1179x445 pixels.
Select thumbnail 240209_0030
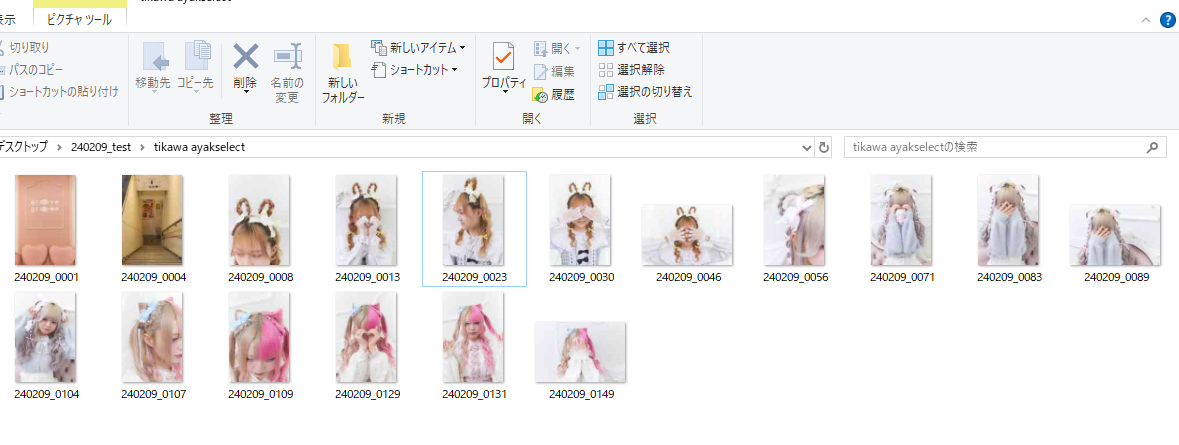coord(580,220)
